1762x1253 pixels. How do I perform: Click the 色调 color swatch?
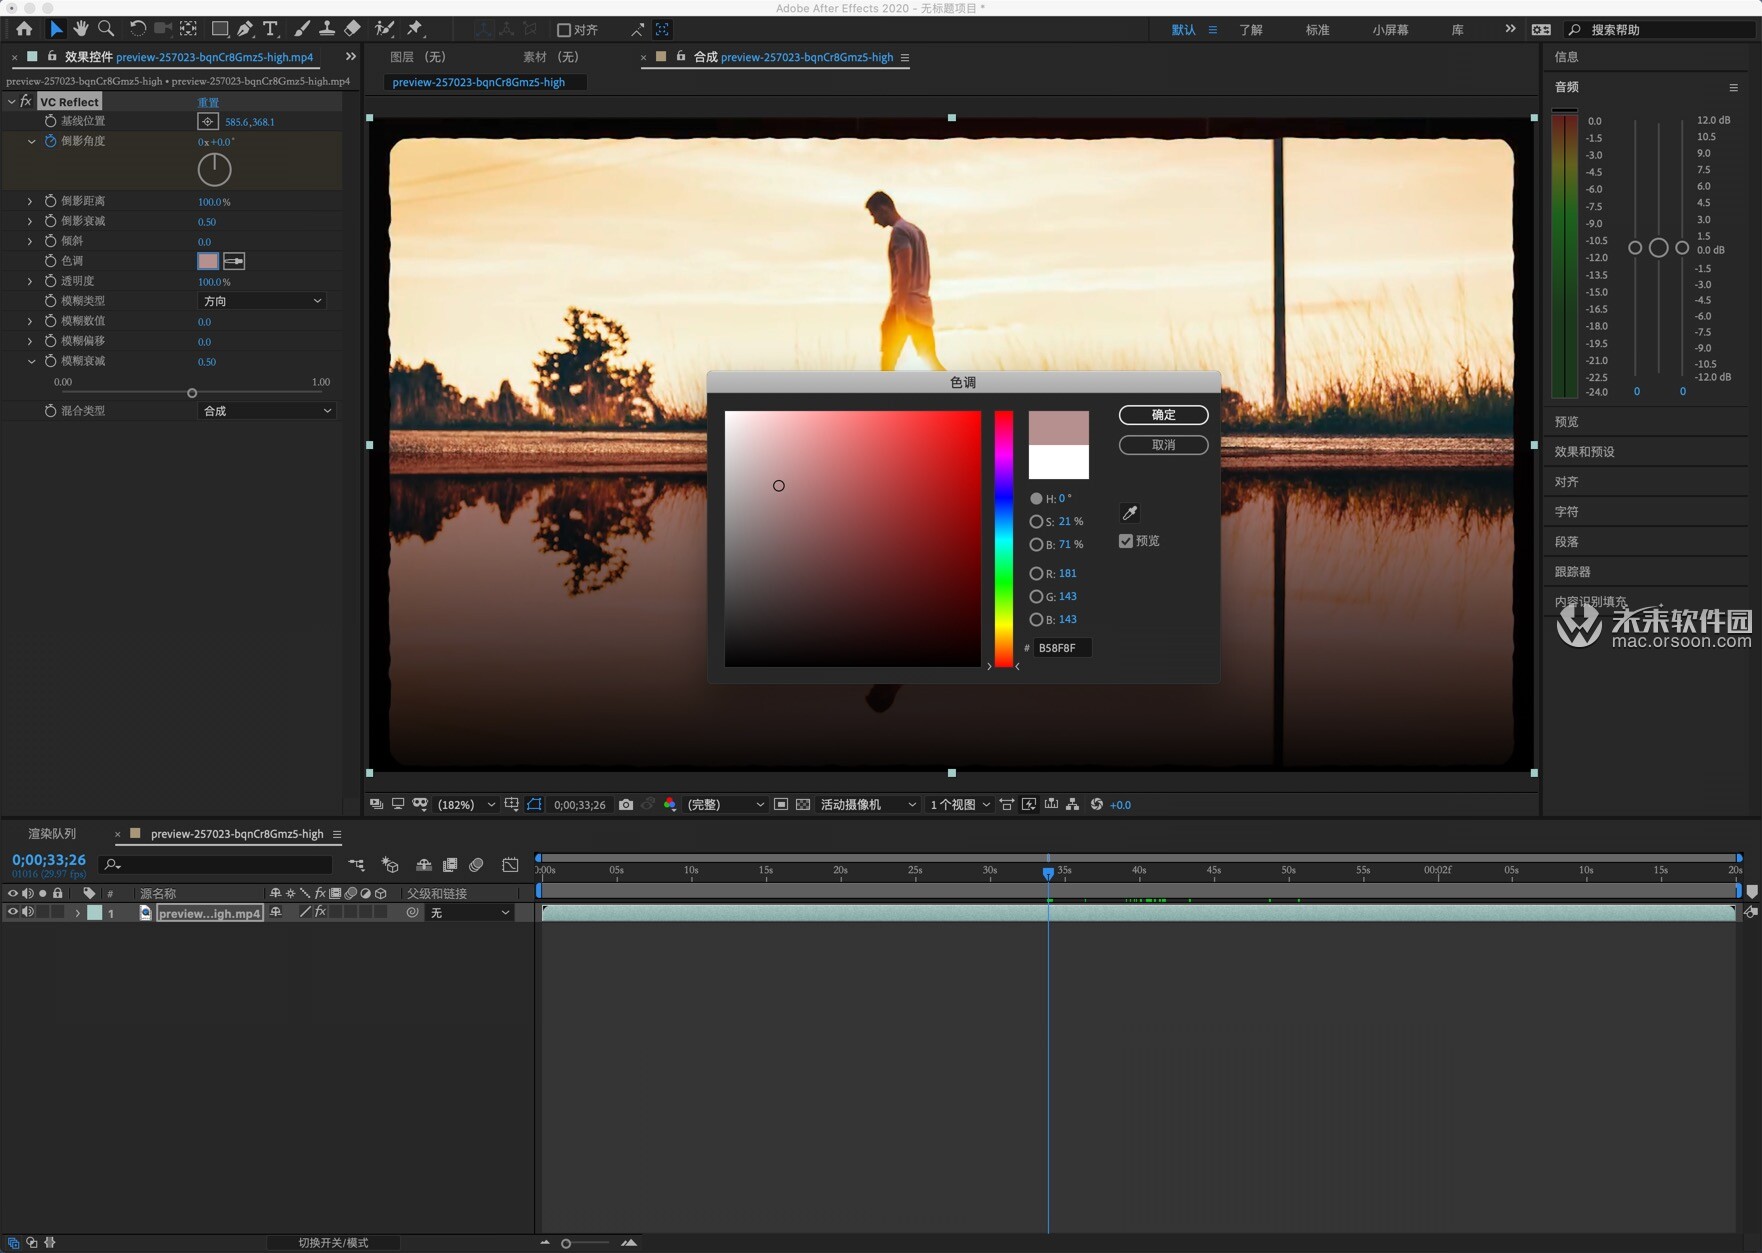tap(208, 261)
